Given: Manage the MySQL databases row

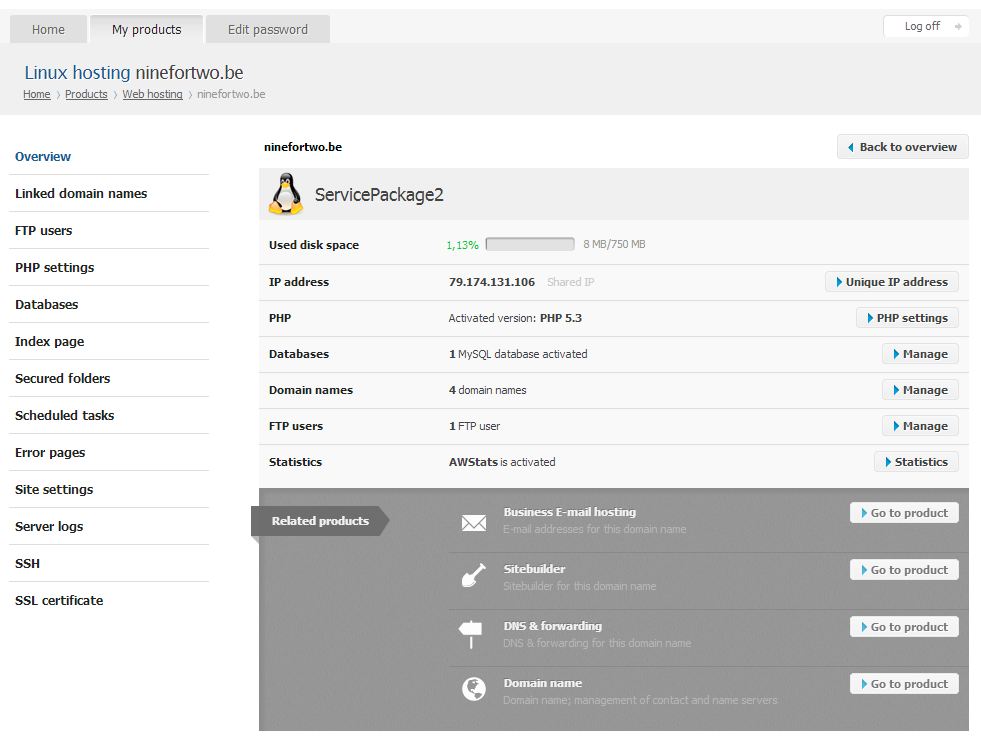Looking at the screenshot, I should 920,354.
